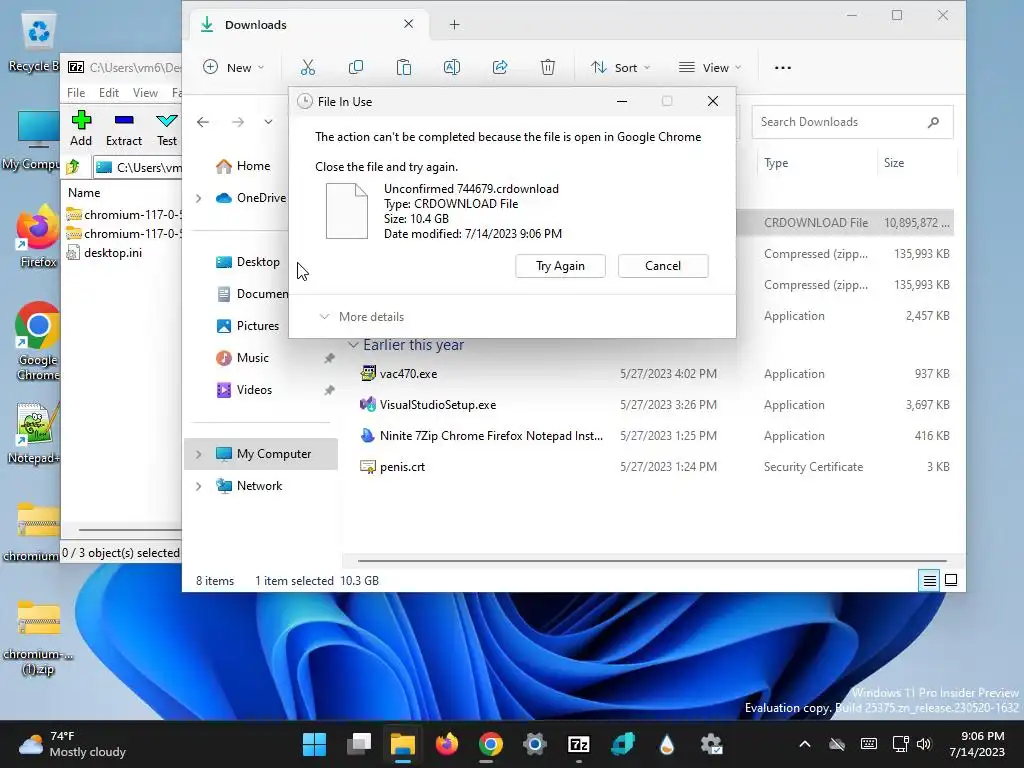Click the search magnifier icon in Search Downloads

click(x=933, y=122)
